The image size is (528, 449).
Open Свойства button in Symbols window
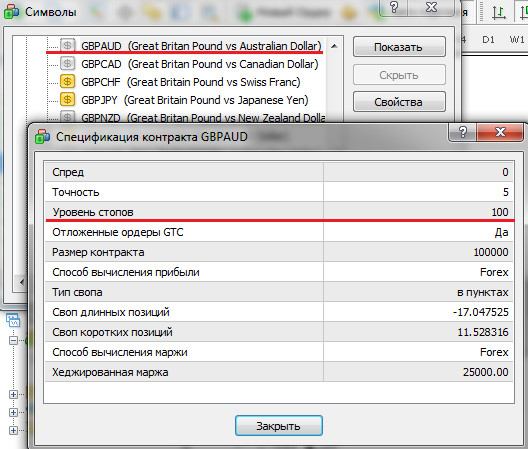tap(399, 102)
